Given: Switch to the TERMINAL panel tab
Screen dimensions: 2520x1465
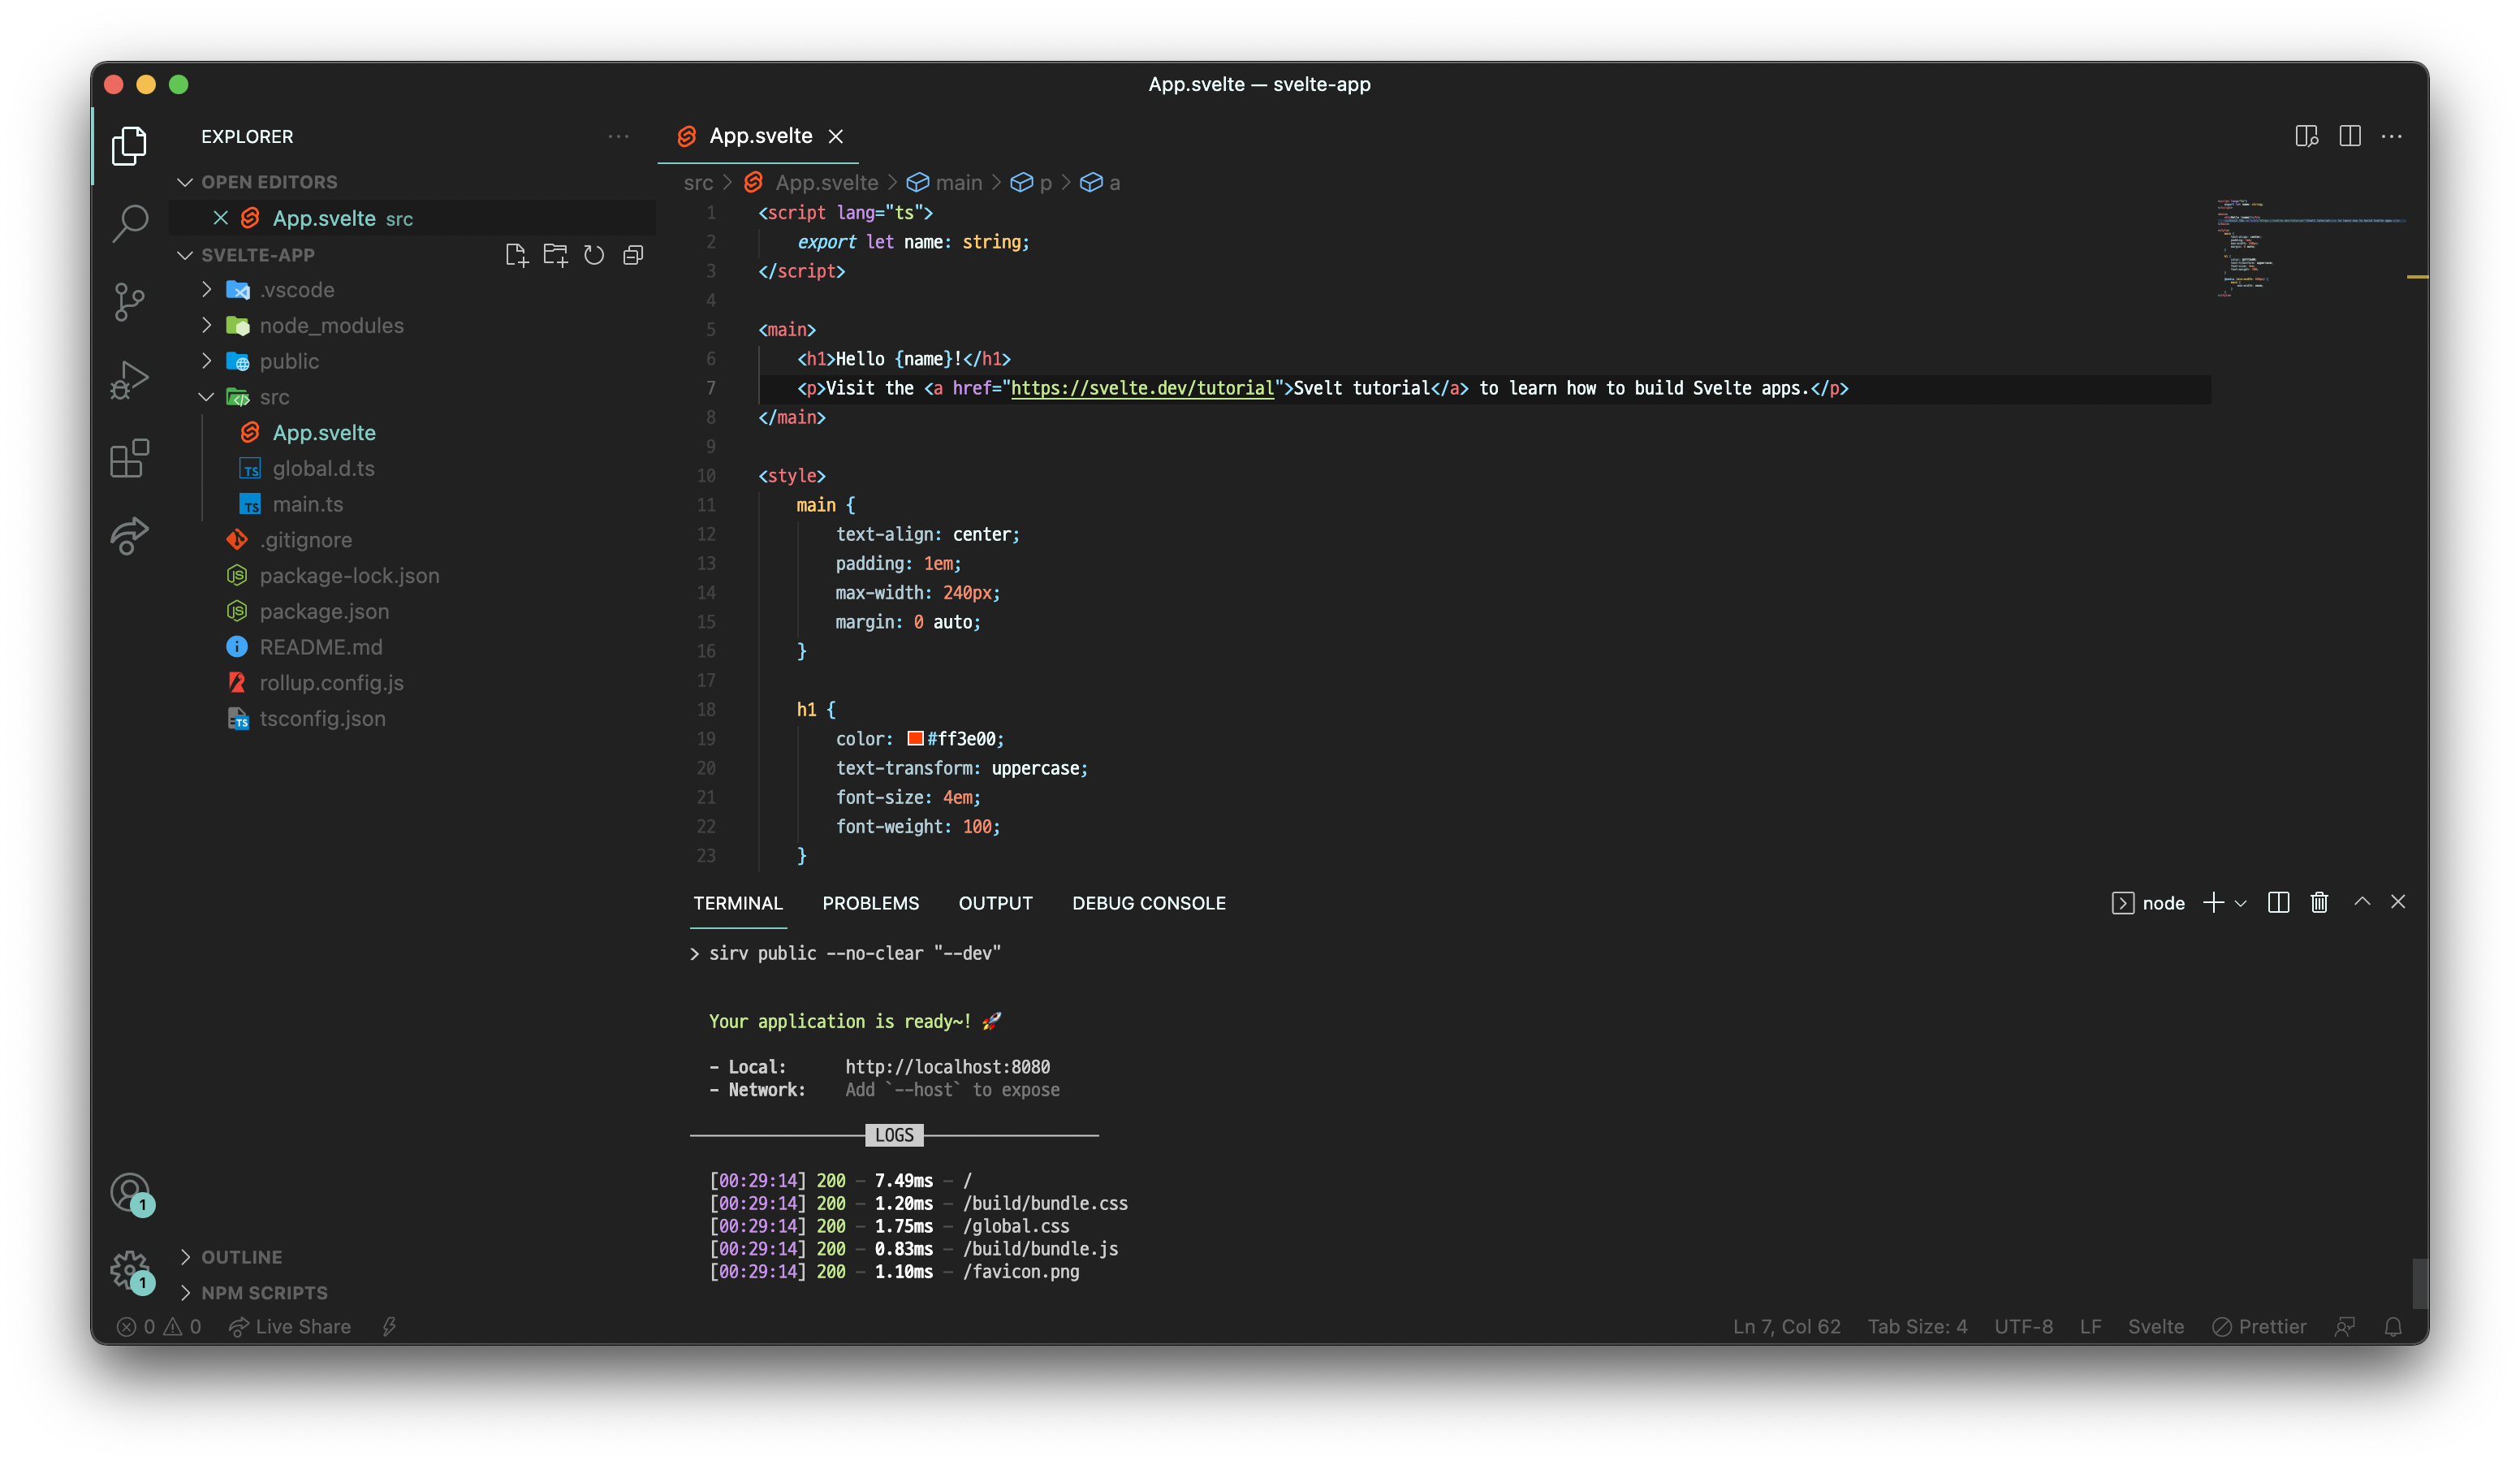Looking at the screenshot, I should click(738, 903).
